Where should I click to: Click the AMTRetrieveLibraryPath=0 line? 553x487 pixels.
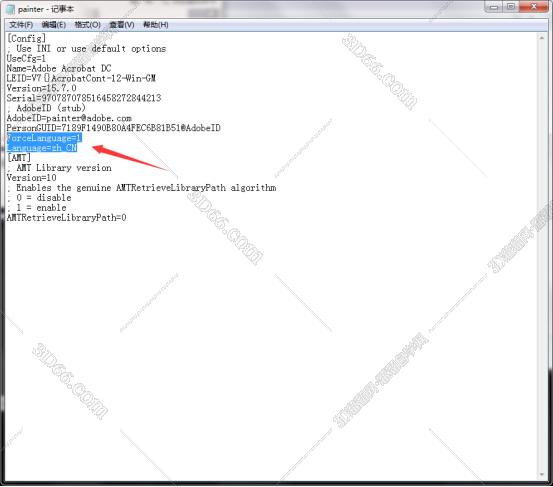click(67, 218)
